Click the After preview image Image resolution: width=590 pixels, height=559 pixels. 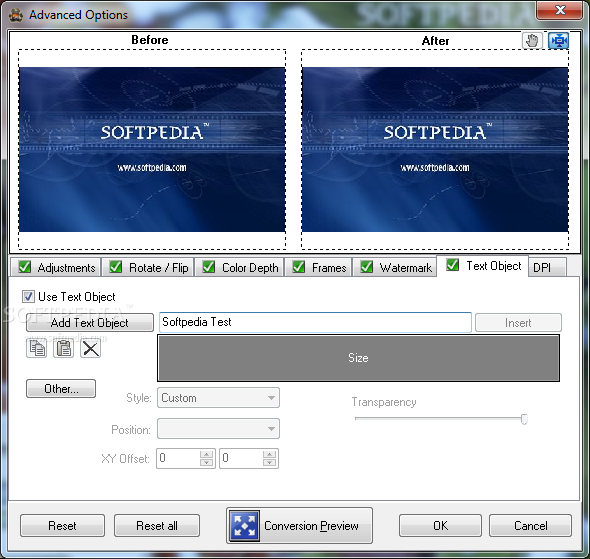click(x=435, y=149)
